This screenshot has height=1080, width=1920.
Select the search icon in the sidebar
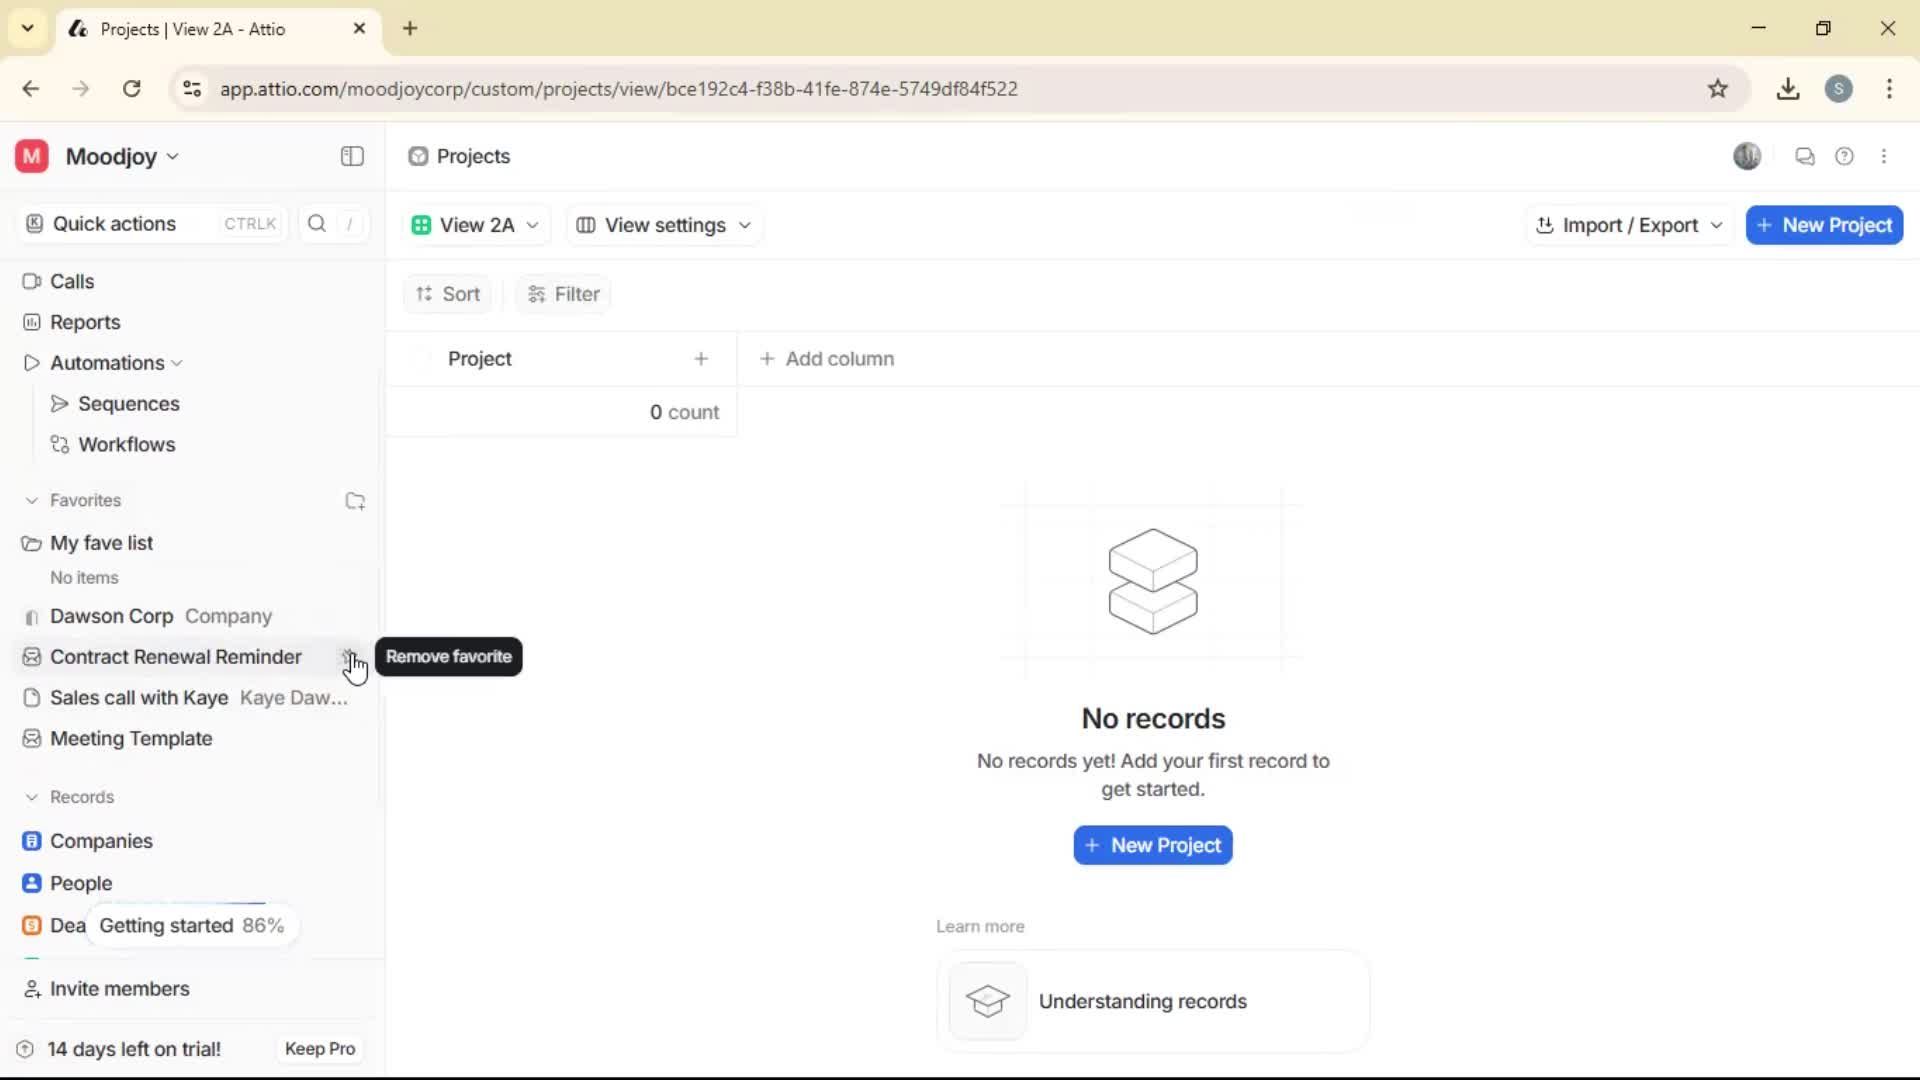(316, 223)
